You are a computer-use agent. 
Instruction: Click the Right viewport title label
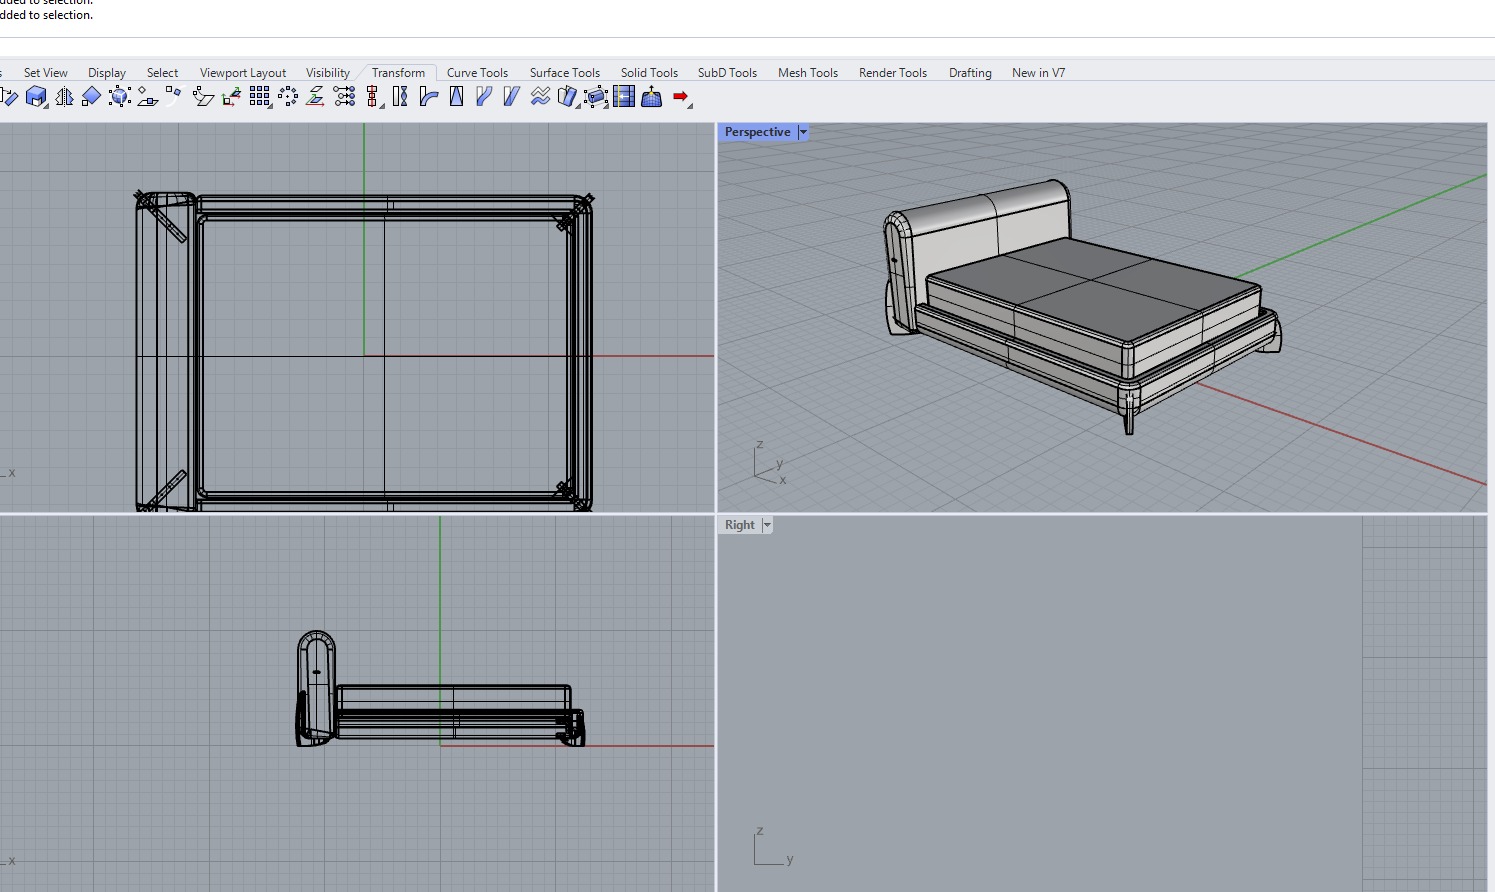pos(739,525)
